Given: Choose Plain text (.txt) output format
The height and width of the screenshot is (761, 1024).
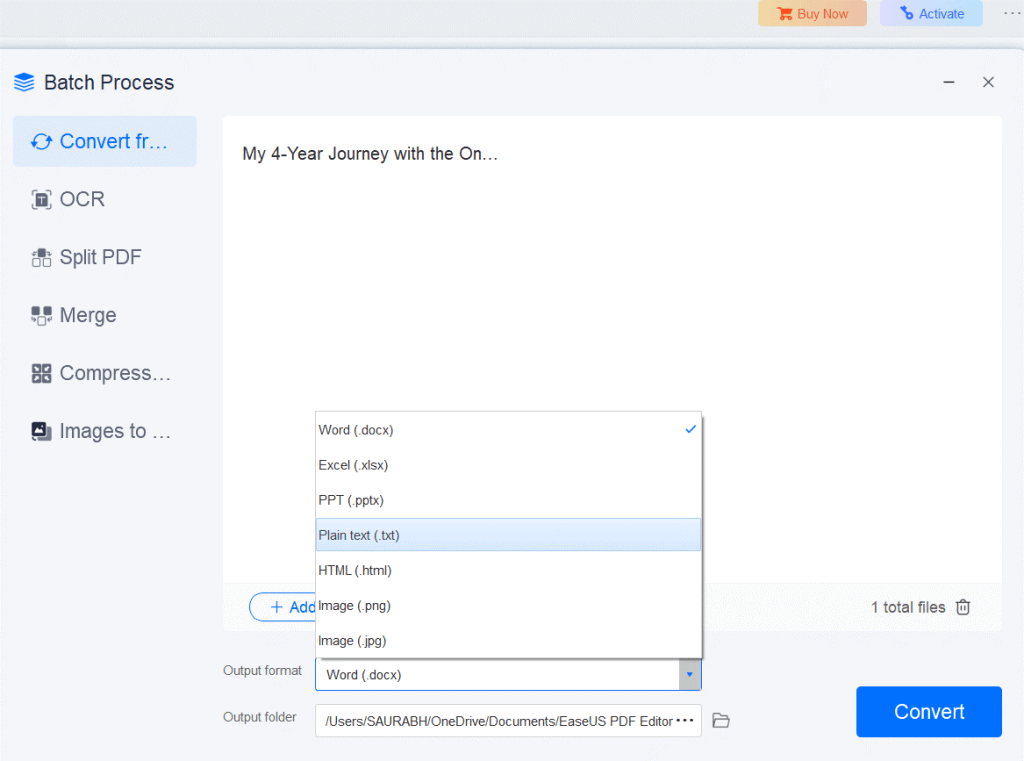Looking at the screenshot, I should click(508, 535).
